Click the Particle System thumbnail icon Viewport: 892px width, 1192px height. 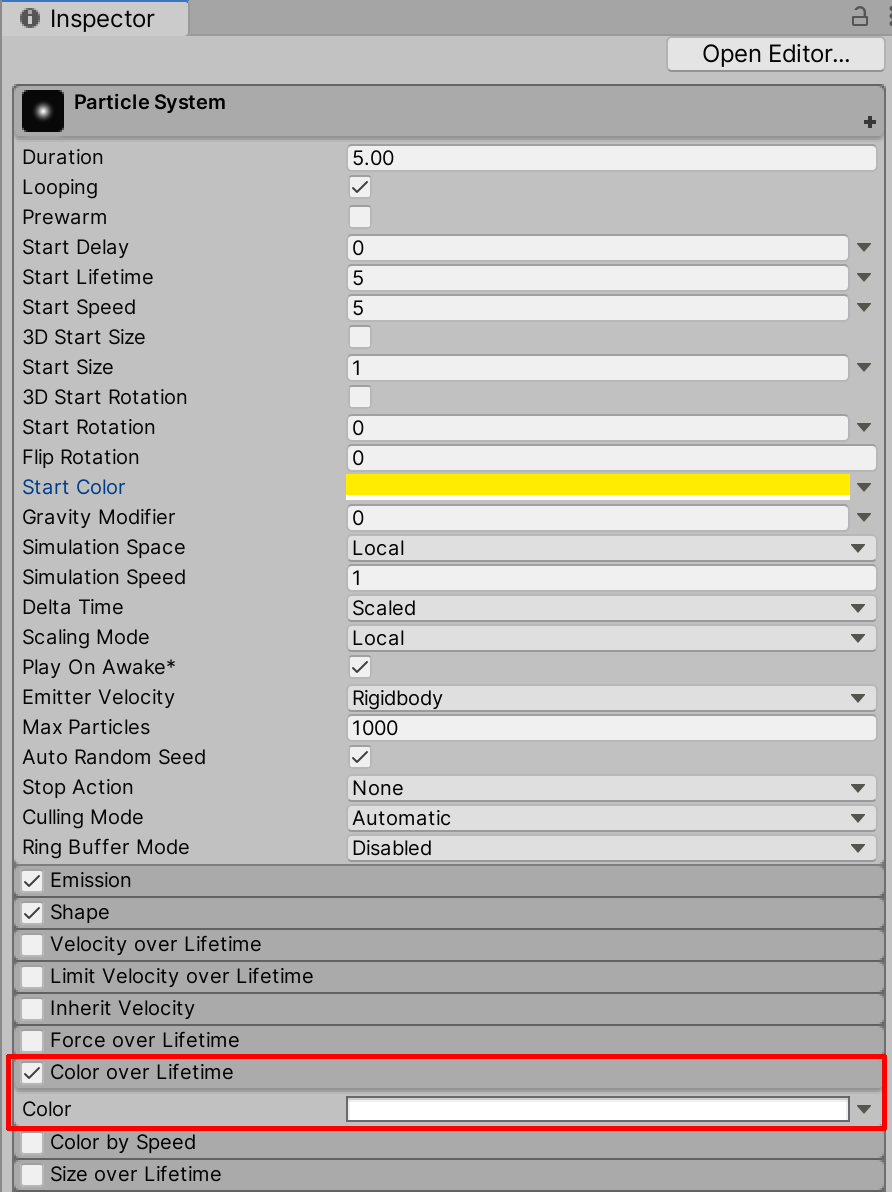pyautogui.click(x=42, y=110)
